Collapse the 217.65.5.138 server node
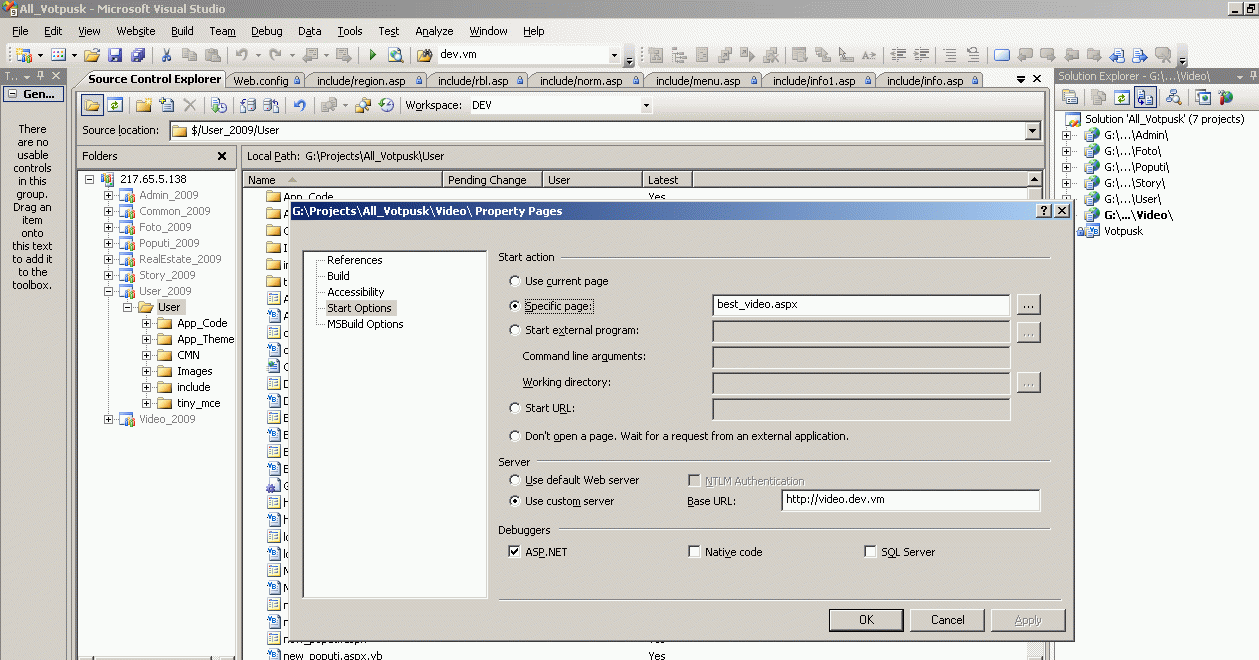 90,179
